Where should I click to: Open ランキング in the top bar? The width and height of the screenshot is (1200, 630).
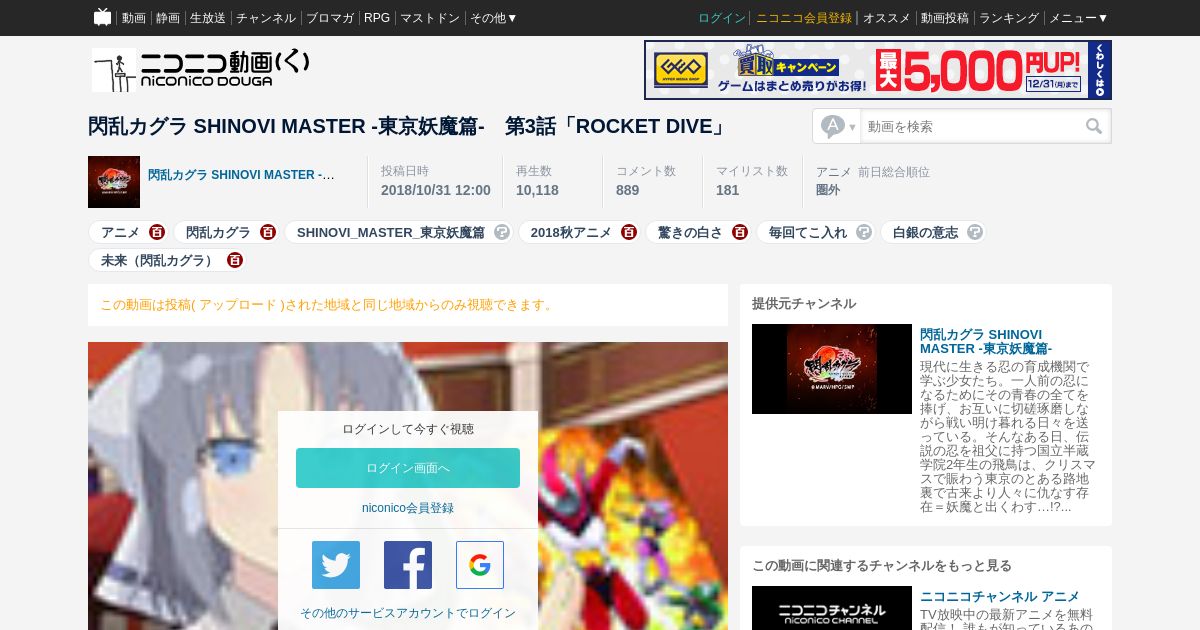1009,18
